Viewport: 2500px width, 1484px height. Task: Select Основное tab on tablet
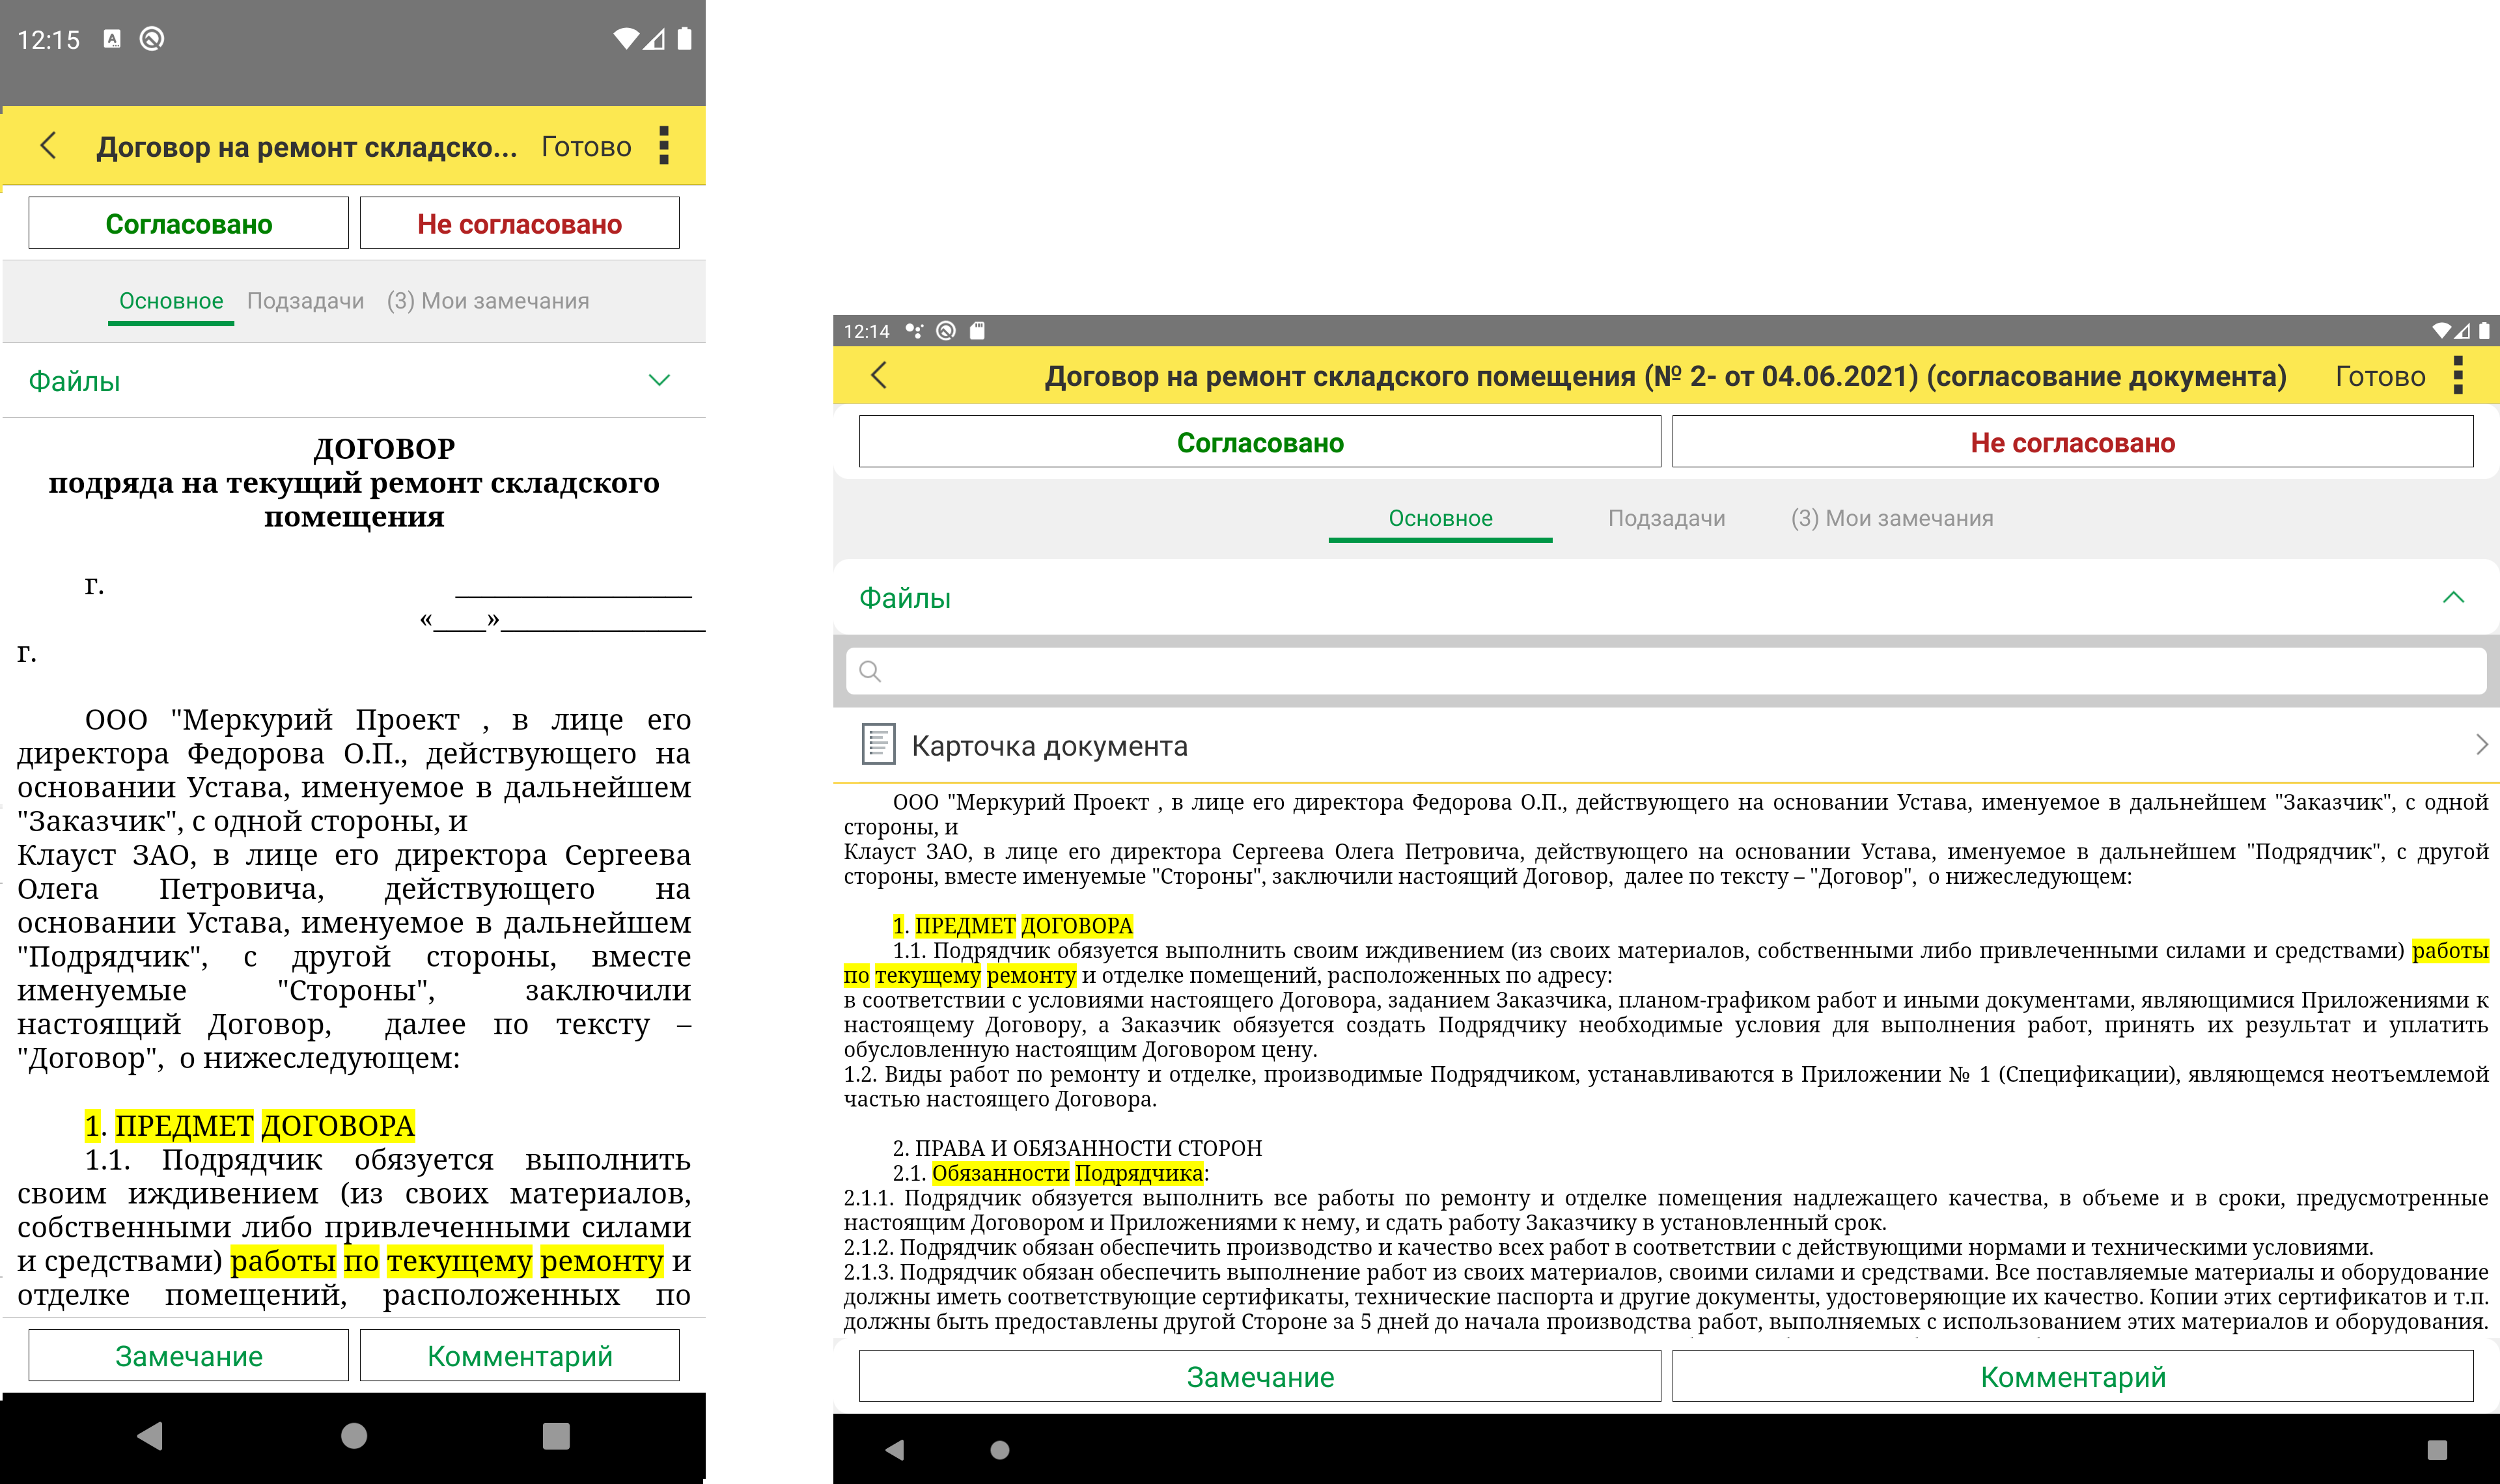[x=1440, y=518]
